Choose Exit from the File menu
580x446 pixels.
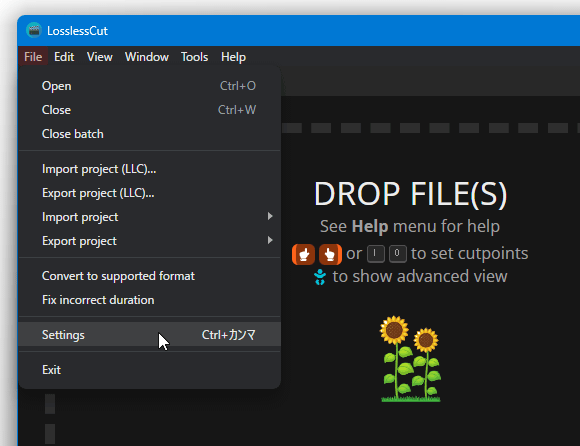tap(150, 370)
